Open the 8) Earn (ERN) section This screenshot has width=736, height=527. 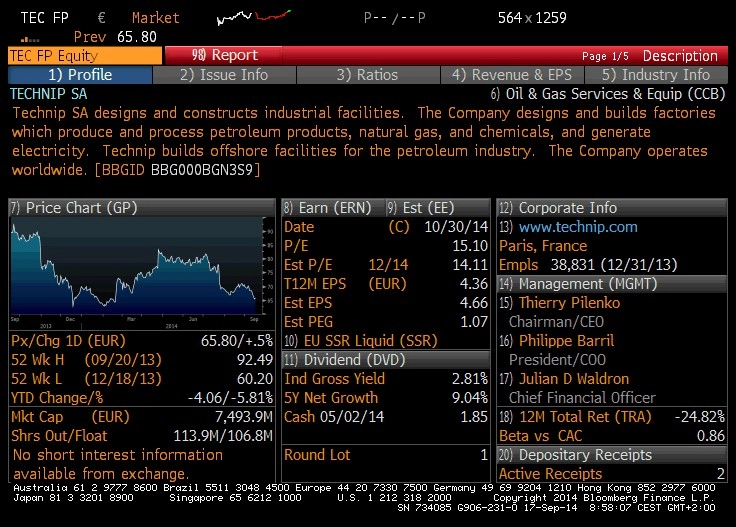333,207
